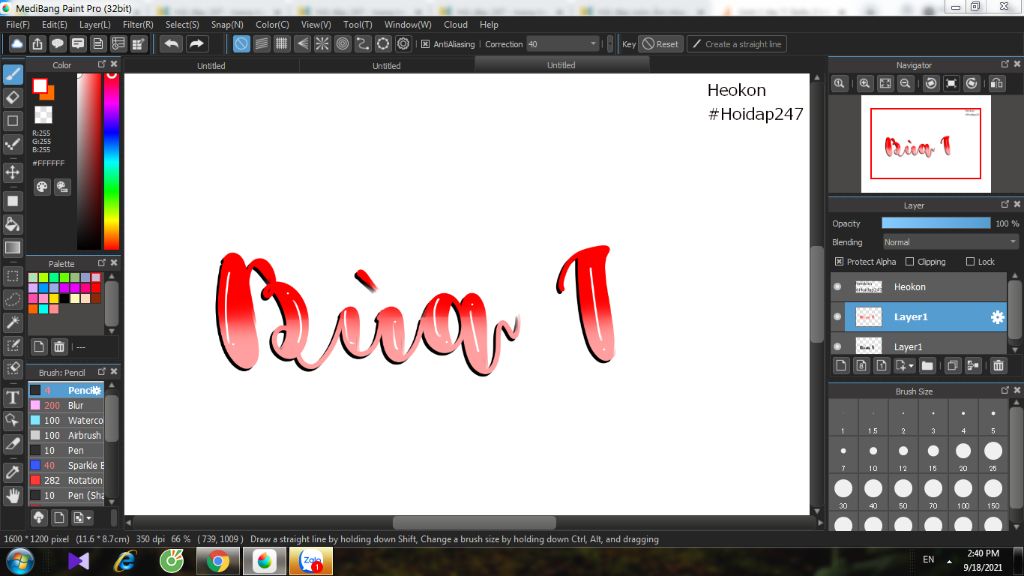The width and height of the screenshot is (1024, 576).
Task: Open the Filter(R) menu
Action: [x=137, y=24]
